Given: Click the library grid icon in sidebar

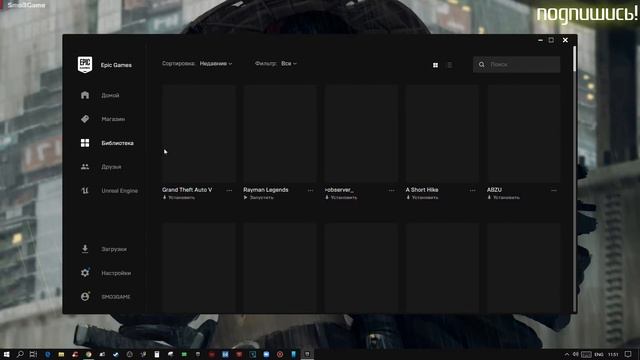Looking at the screenshot, I should [x=85, y=143].
